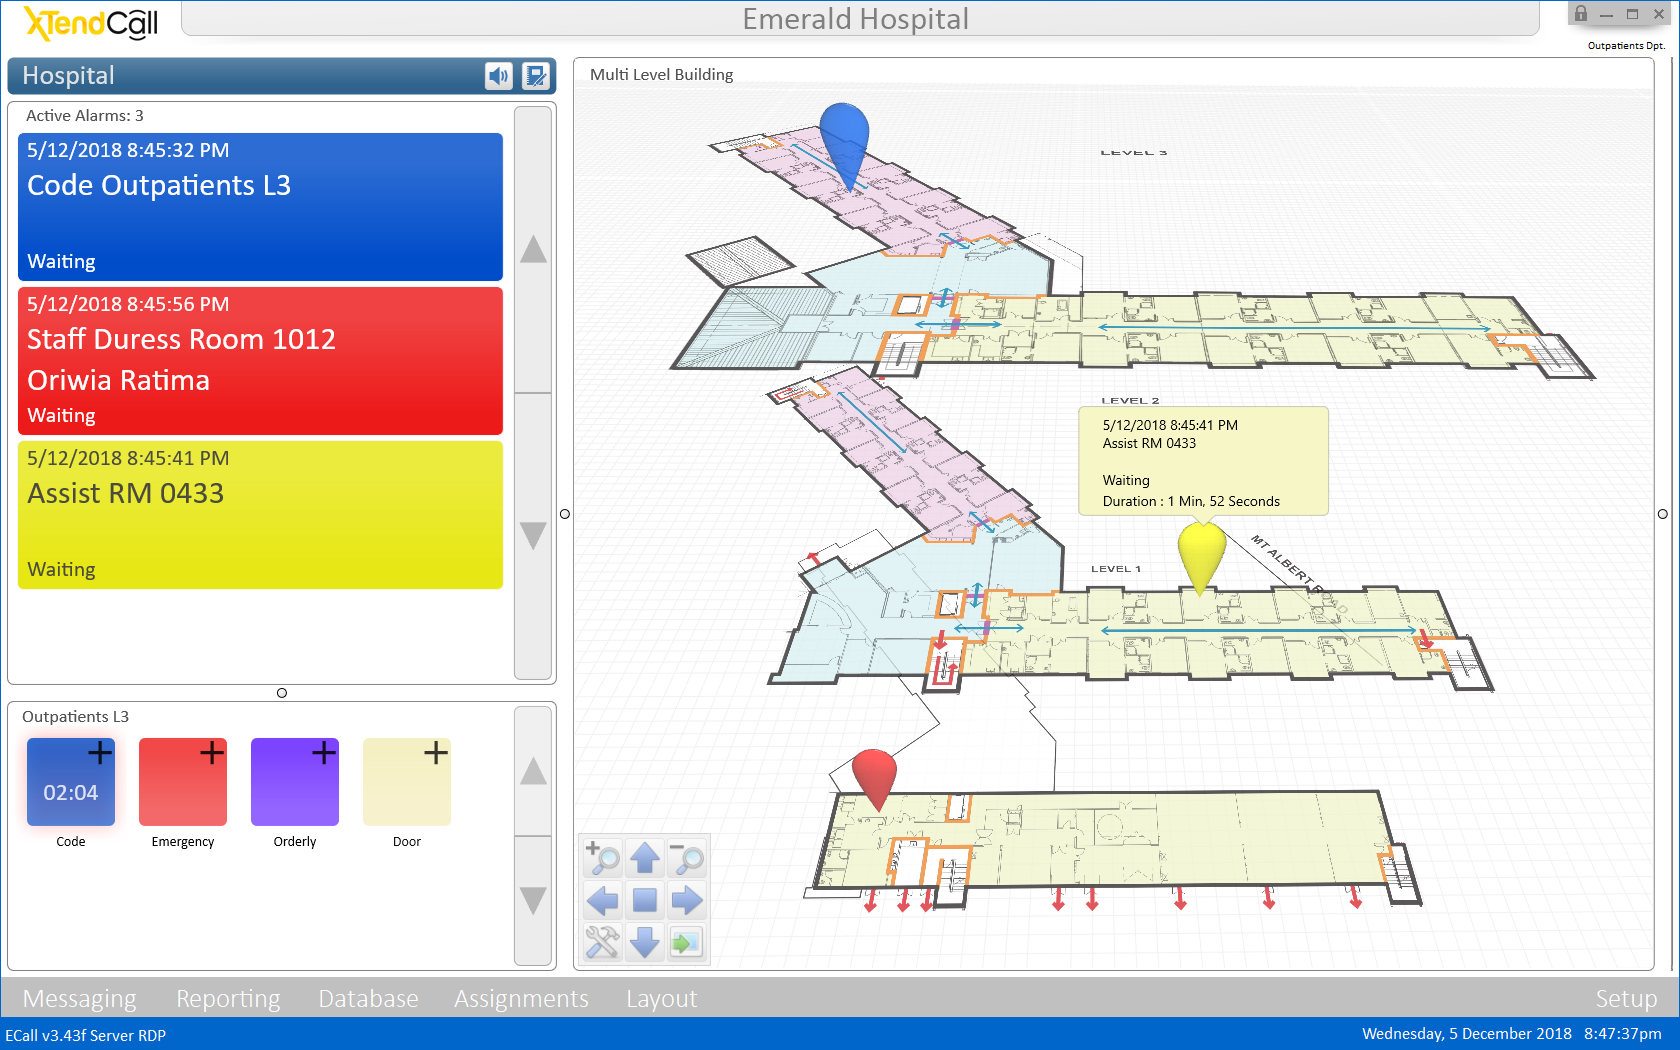Open map tools wrench and hammer icon

coord(603,942)
